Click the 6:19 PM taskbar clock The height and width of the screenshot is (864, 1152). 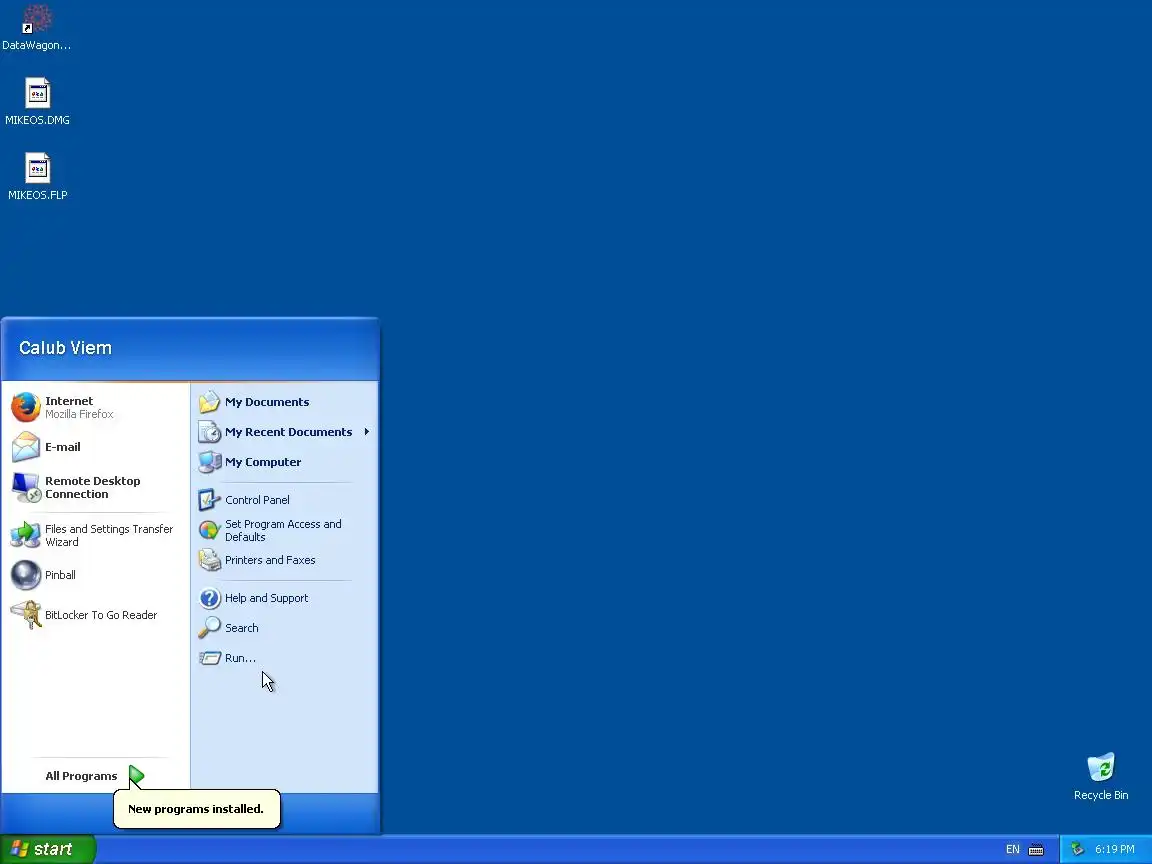(1115, 849)
